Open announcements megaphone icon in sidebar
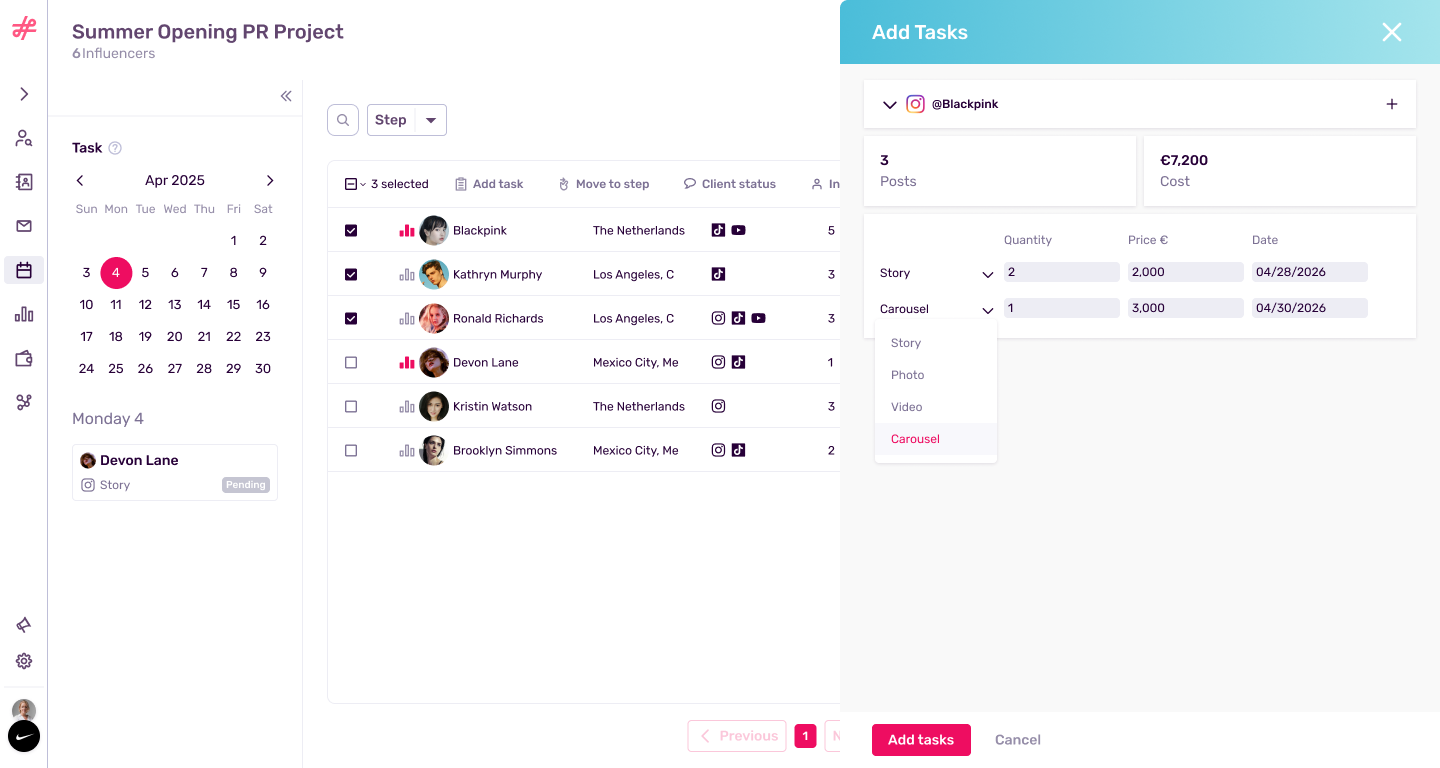Image resolution: width=1440 pixels, height=768 pixels. click(24, 625)
